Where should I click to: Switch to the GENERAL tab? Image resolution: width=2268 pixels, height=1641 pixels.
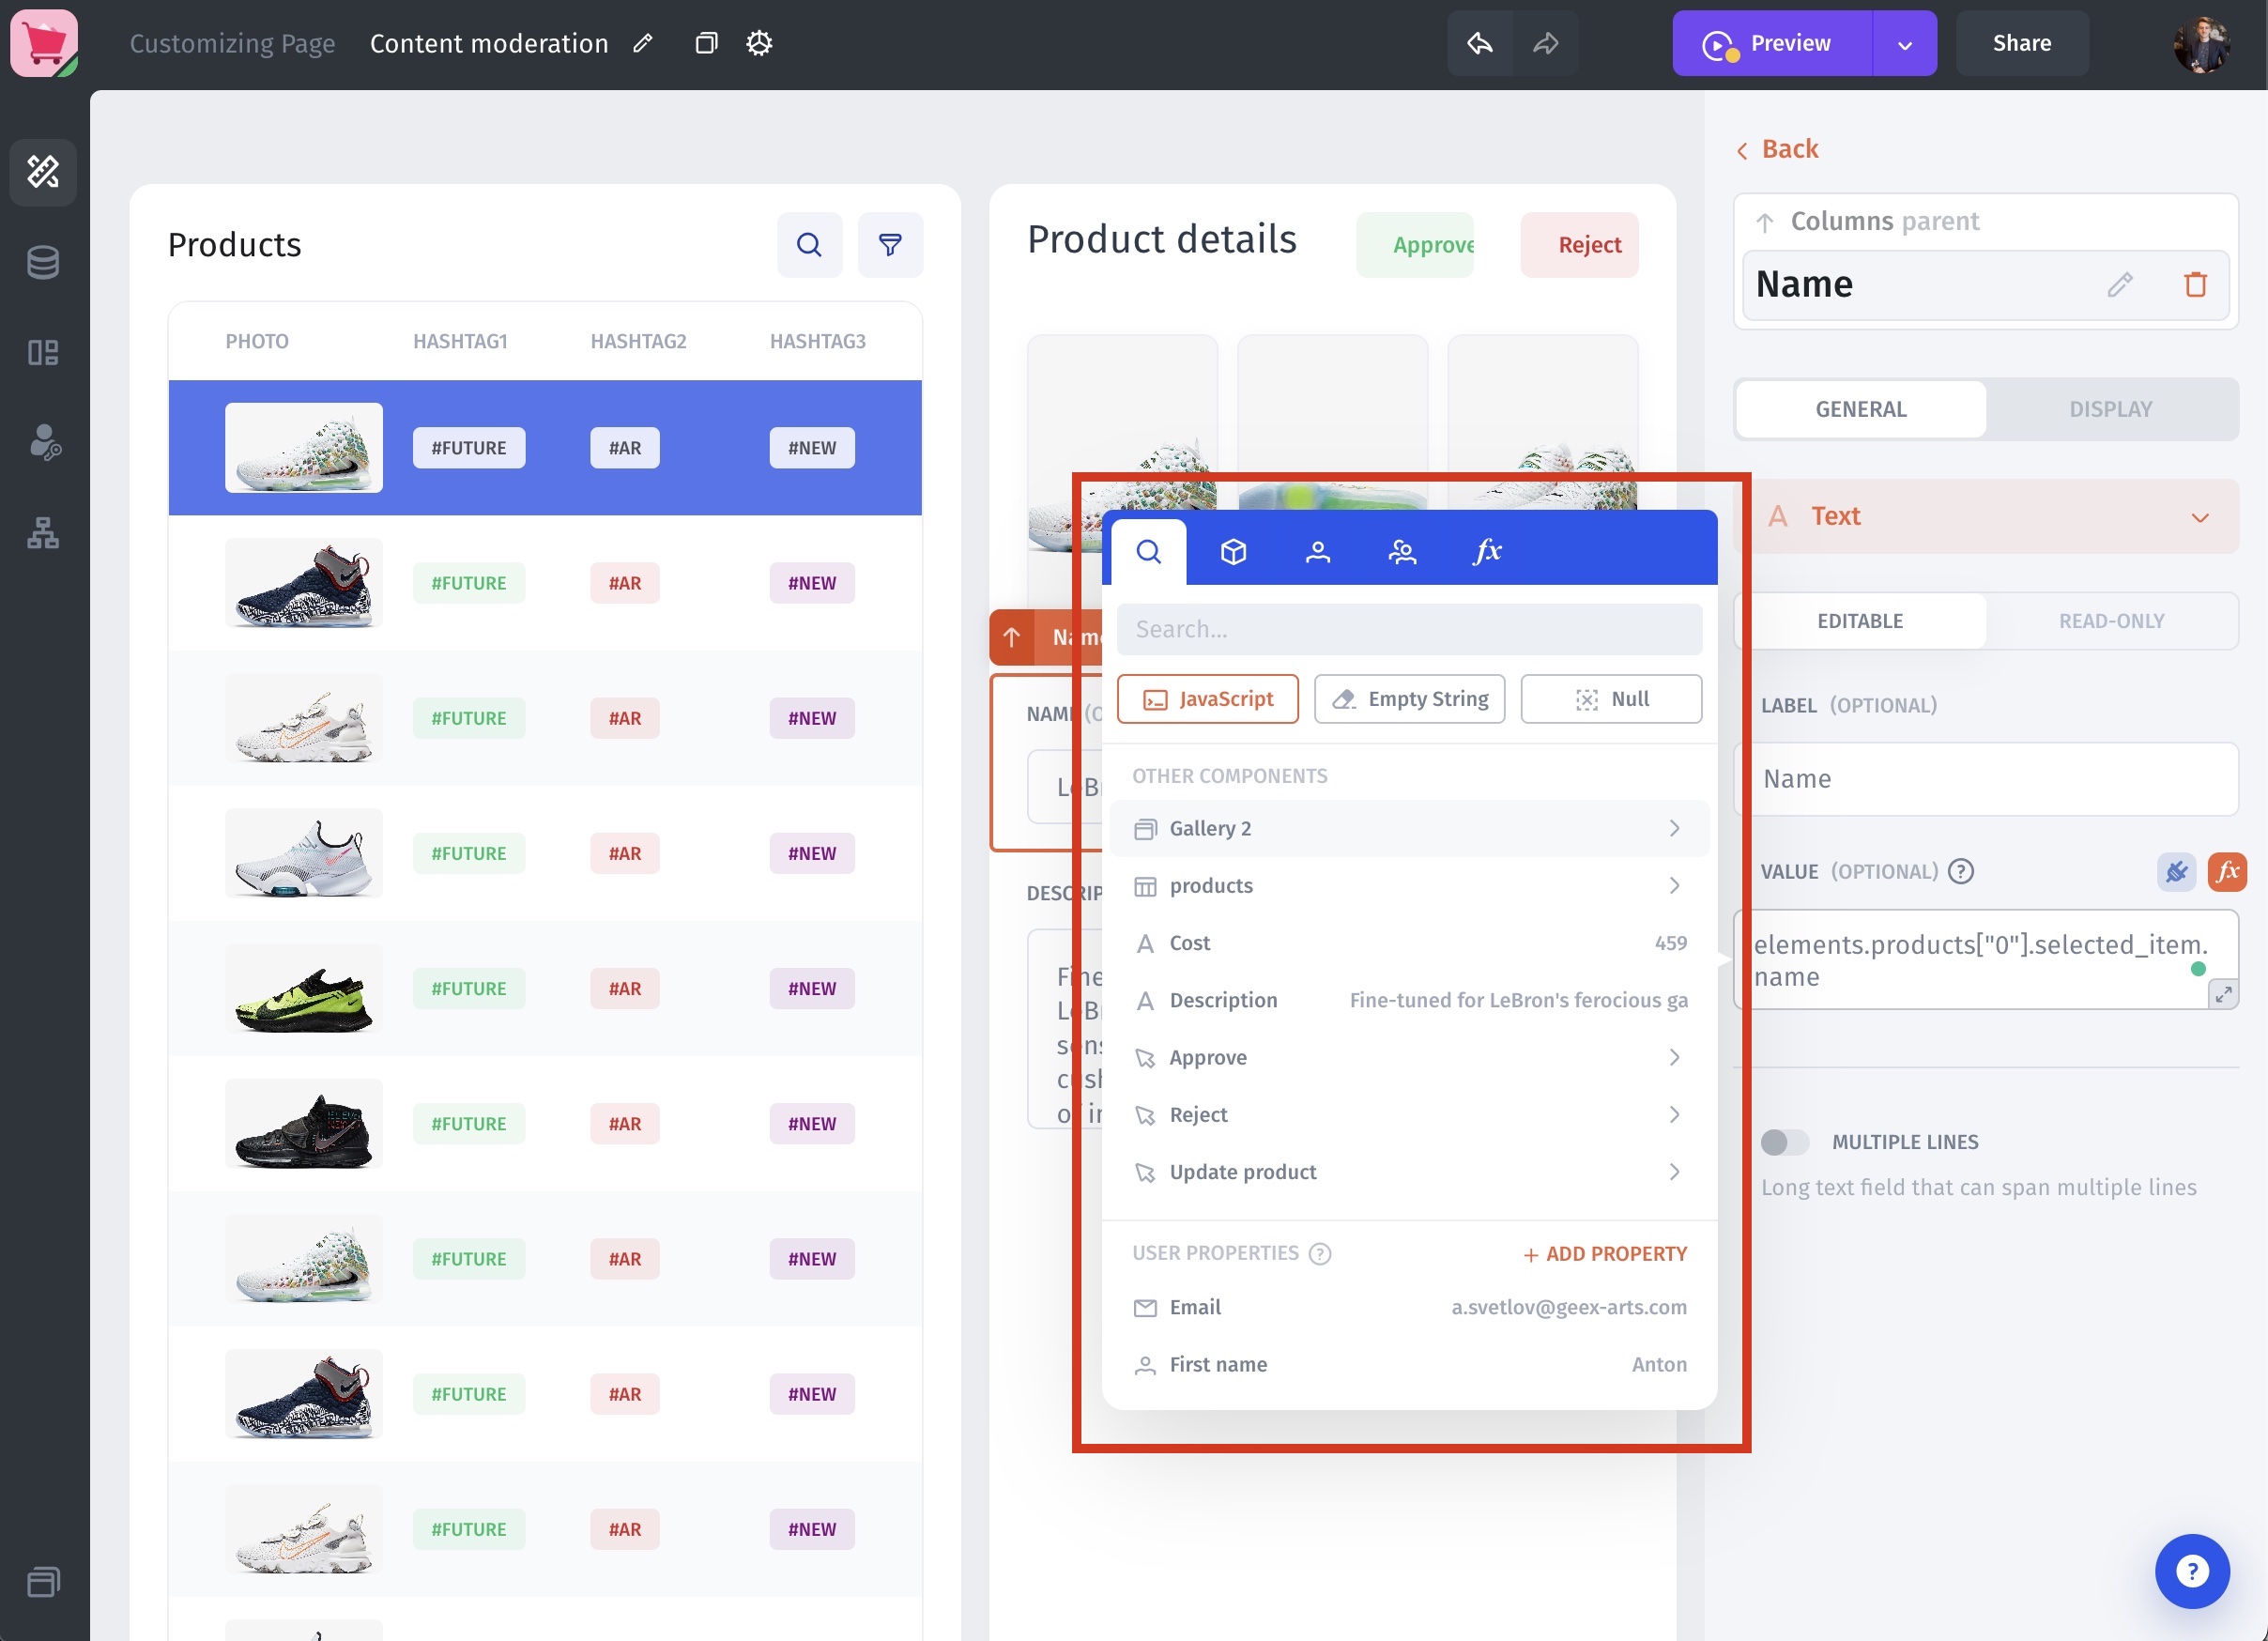pyautogui.click(x=1860, y=409)
